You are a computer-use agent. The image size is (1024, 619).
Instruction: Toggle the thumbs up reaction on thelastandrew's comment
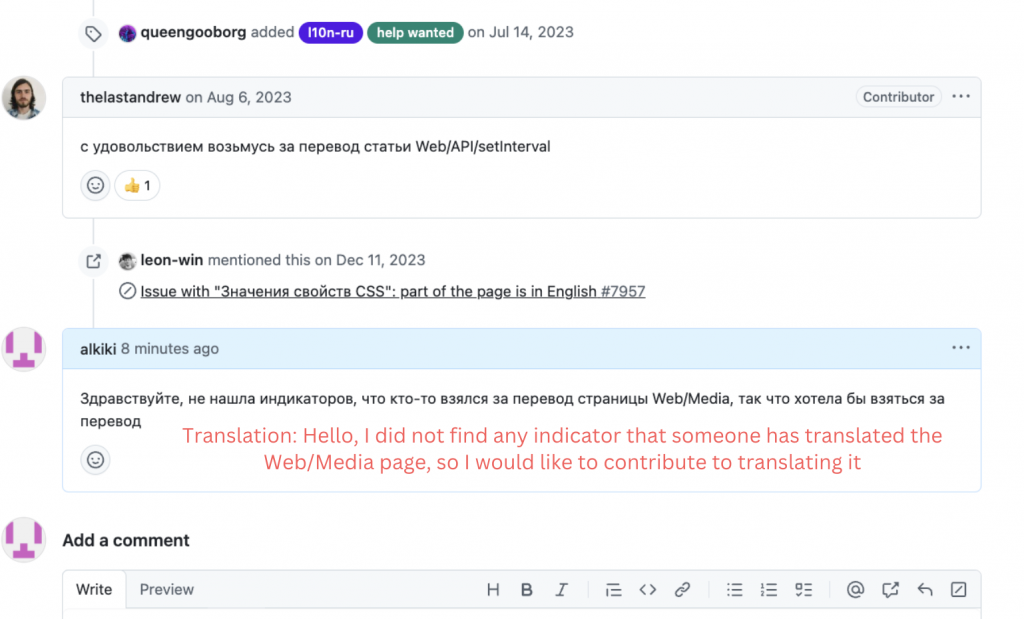(x=137, y=185)
